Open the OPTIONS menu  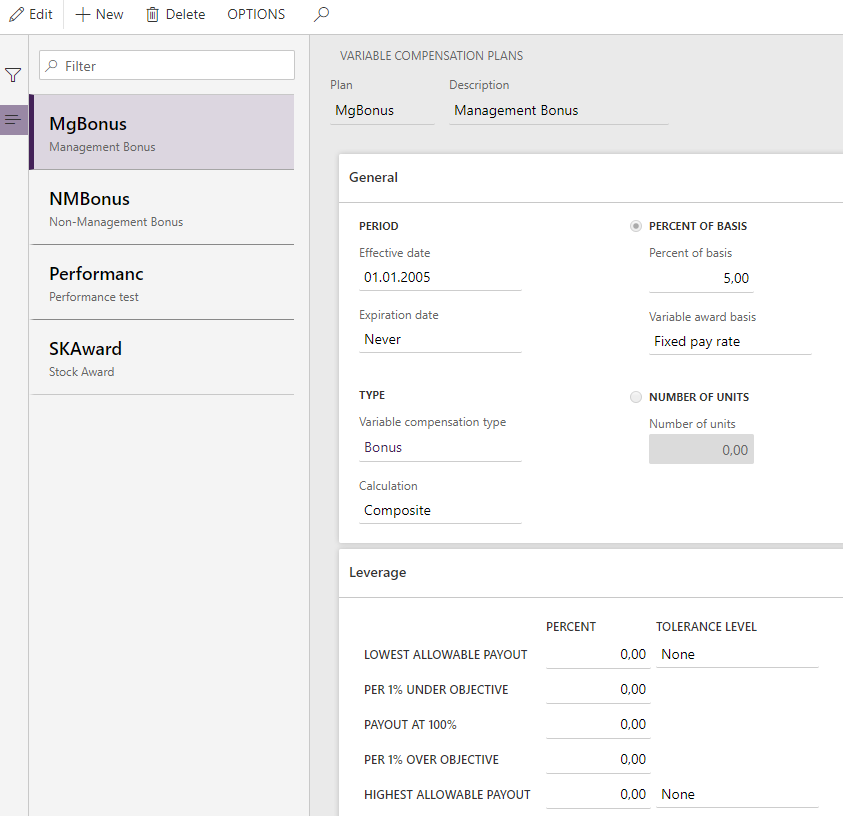coord(255,14)
